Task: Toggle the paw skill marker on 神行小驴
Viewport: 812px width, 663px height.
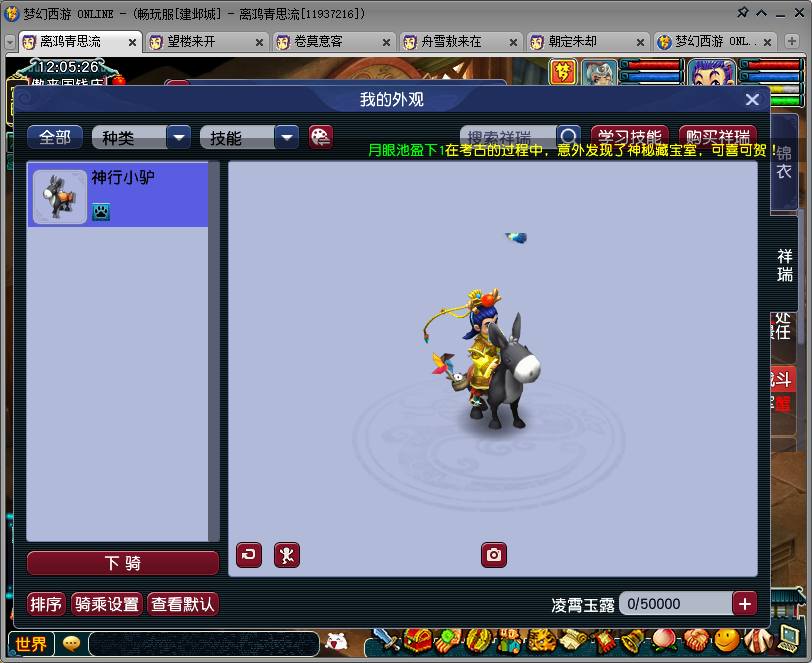Action: [100, 212]
